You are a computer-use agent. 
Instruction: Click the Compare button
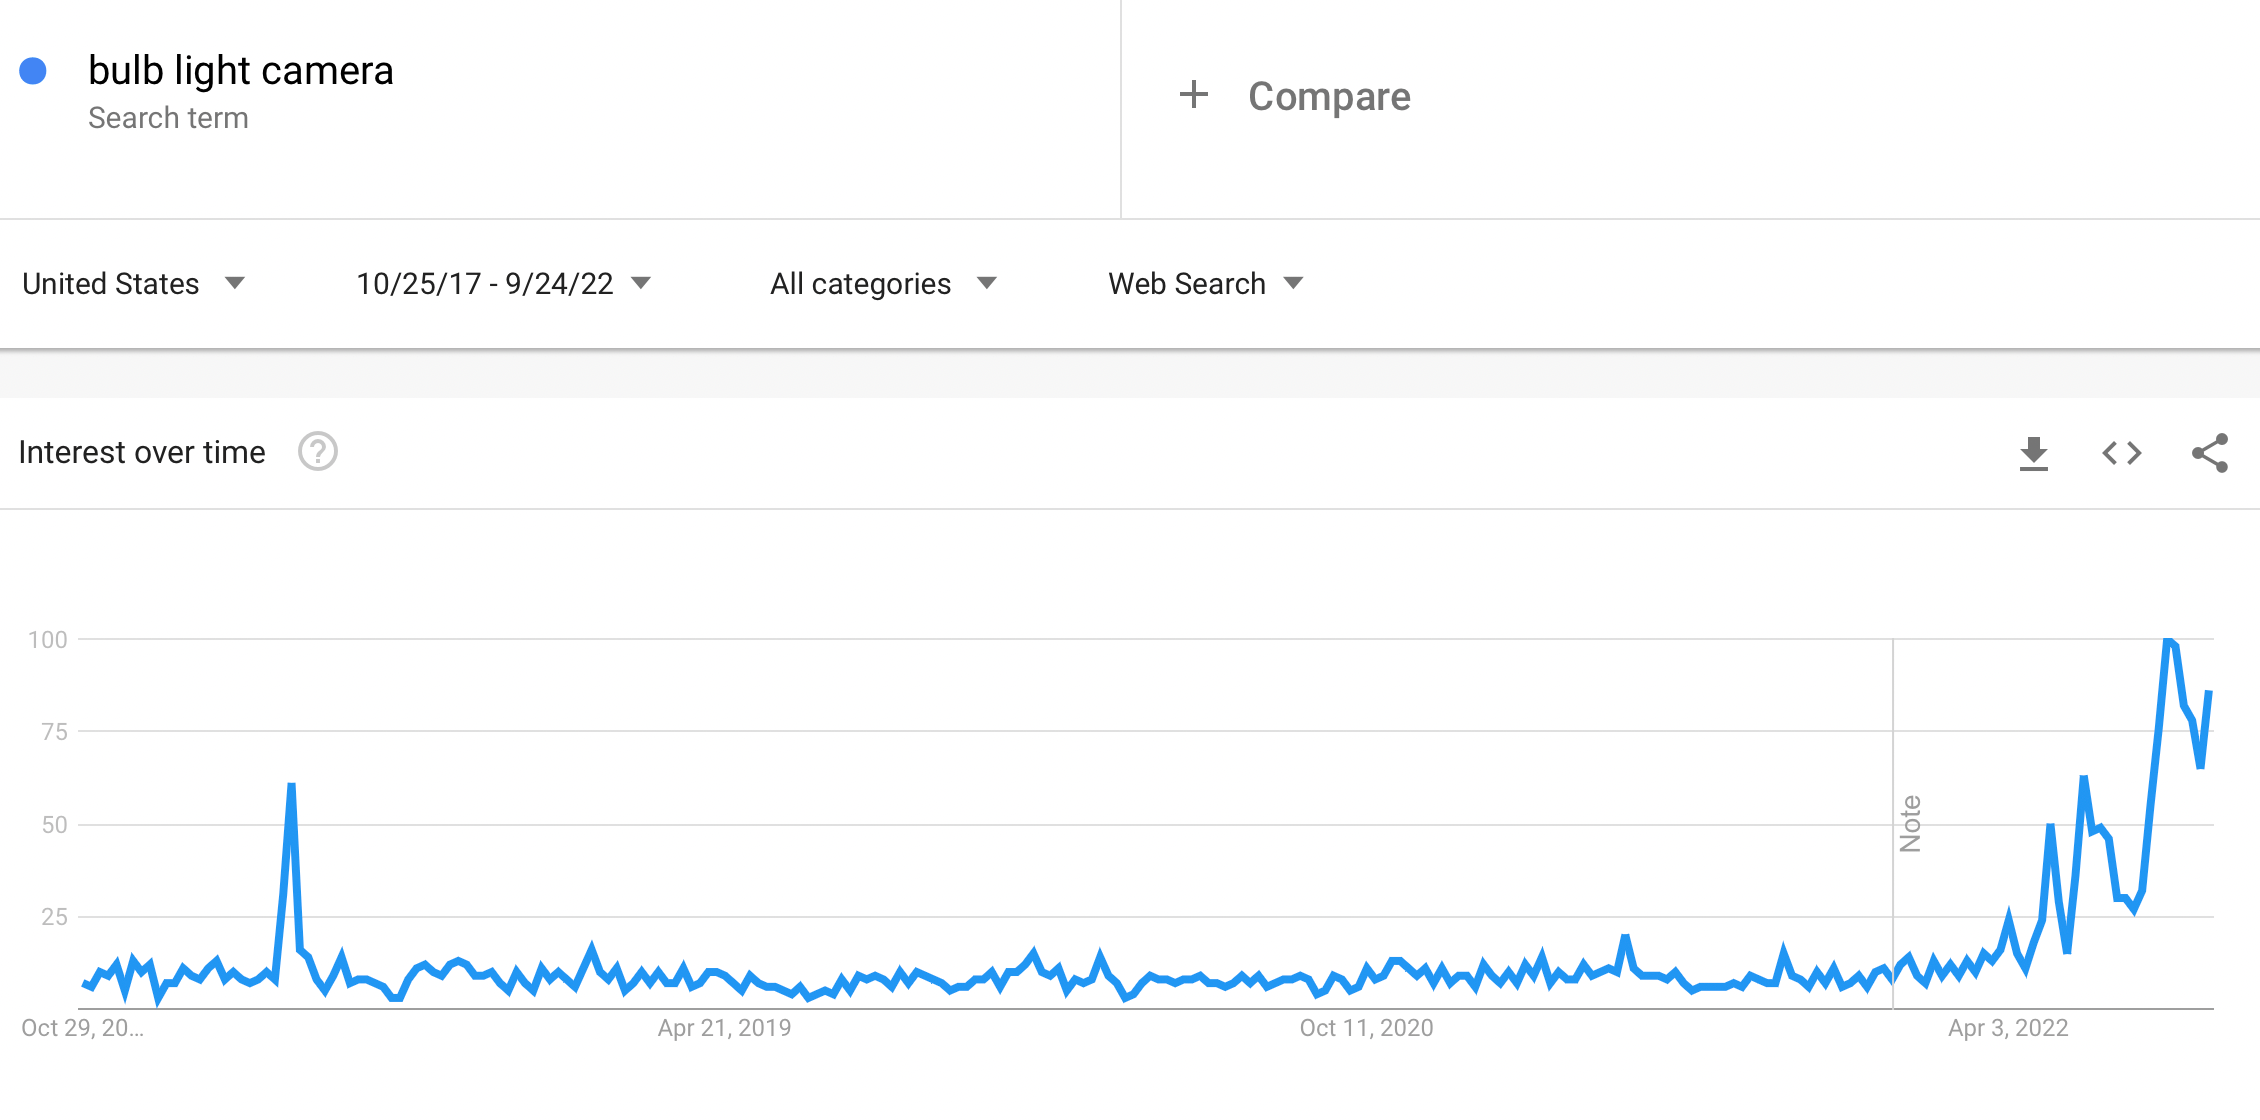click(1329, 96)
